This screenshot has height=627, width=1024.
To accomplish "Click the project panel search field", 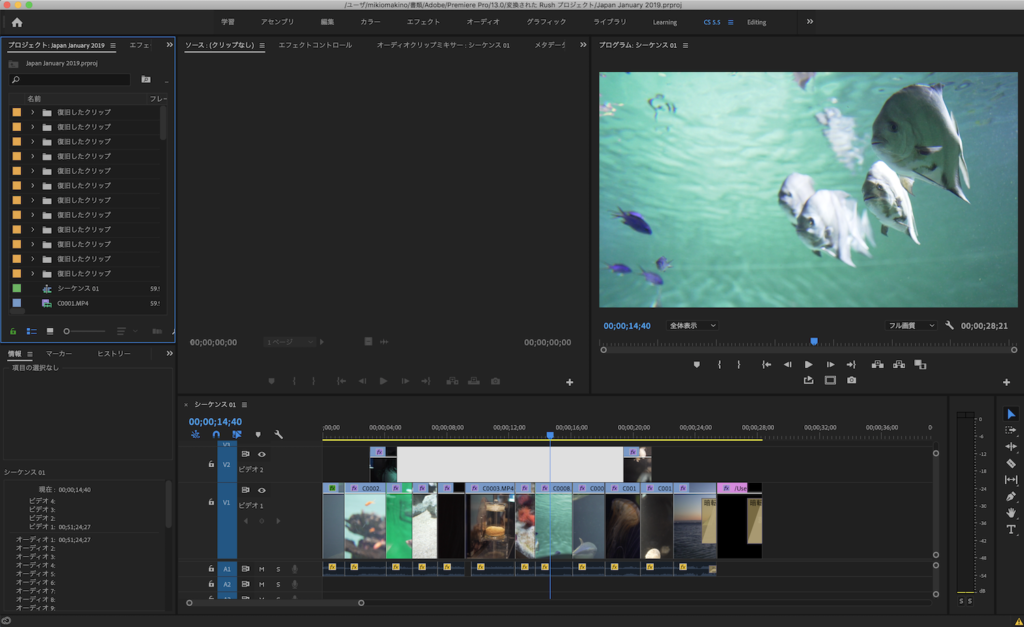I will click(70, 79).
